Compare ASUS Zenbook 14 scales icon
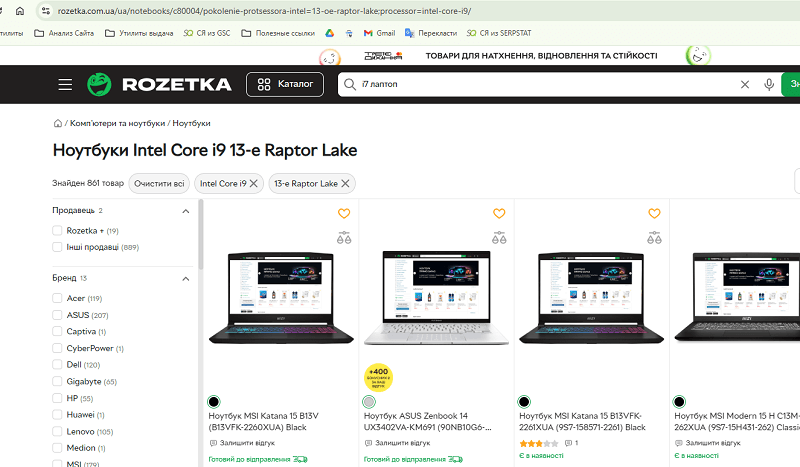The height and width of the screenshot is (467, 800). point(499,238)
